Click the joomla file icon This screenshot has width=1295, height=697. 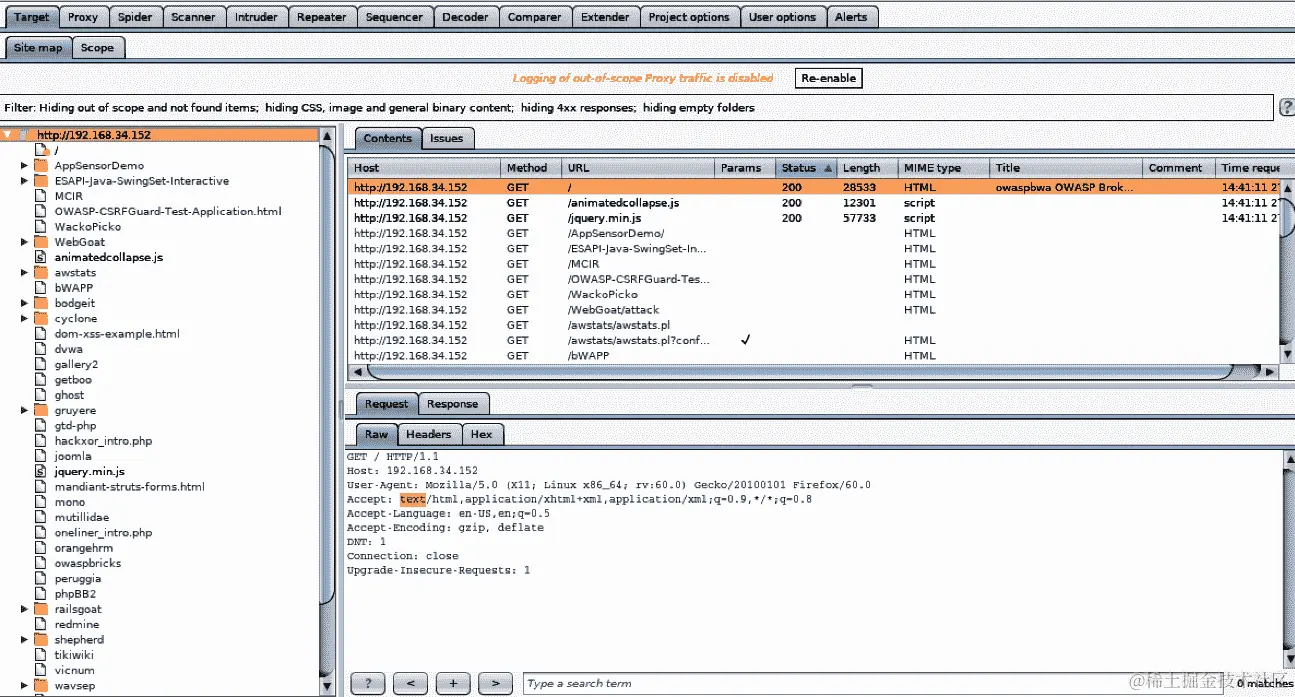pyautogui.click(x=41, y=456)
